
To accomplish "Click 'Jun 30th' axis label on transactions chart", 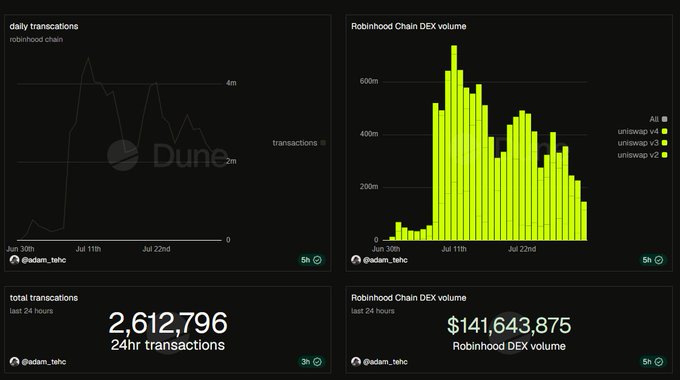I will click(20, 249).
